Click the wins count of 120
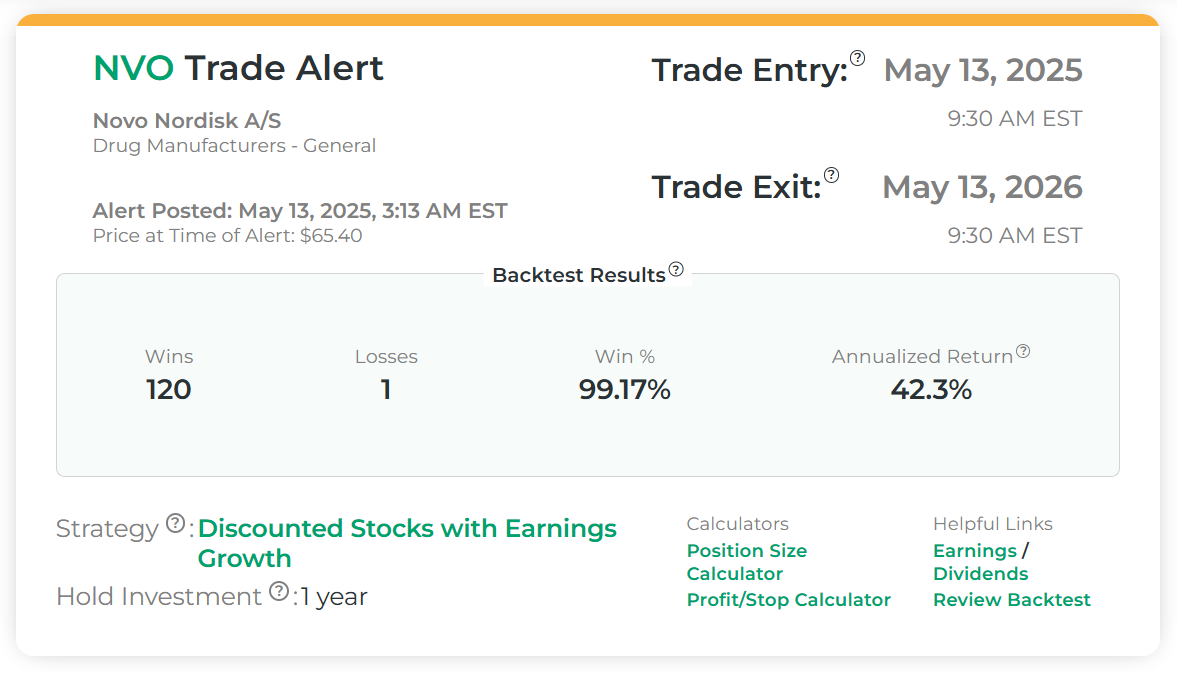 pyautogui.click(x=168, y=390)
